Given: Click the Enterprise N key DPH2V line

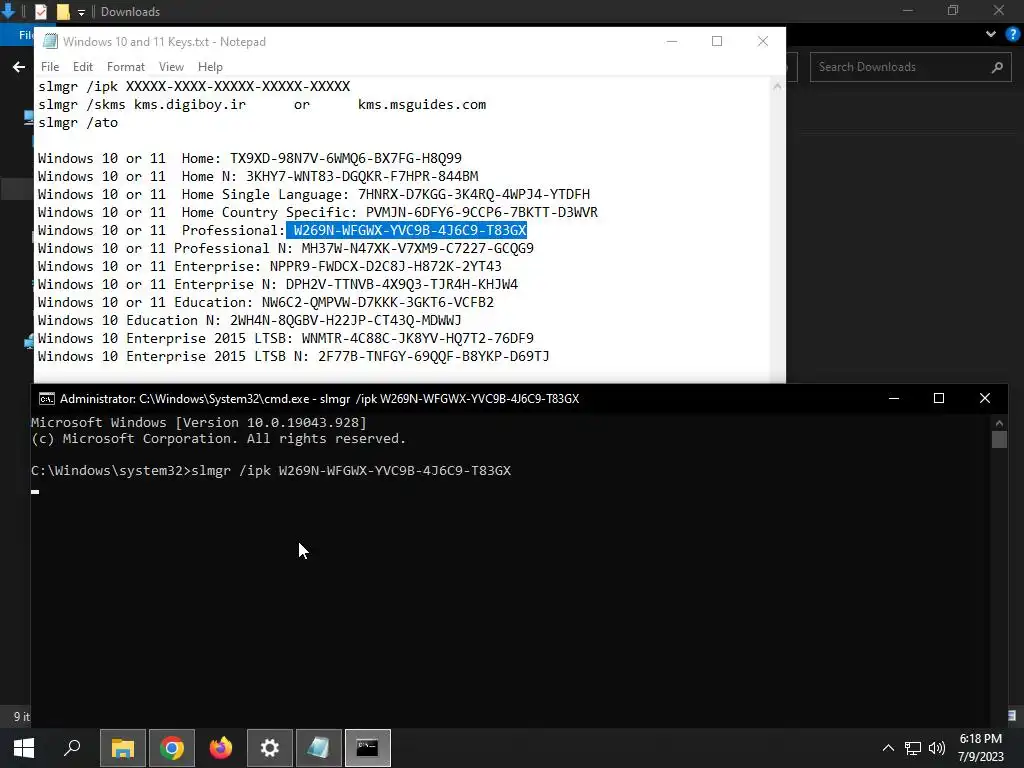Looking at the screenshot, I should click(278, 284).
